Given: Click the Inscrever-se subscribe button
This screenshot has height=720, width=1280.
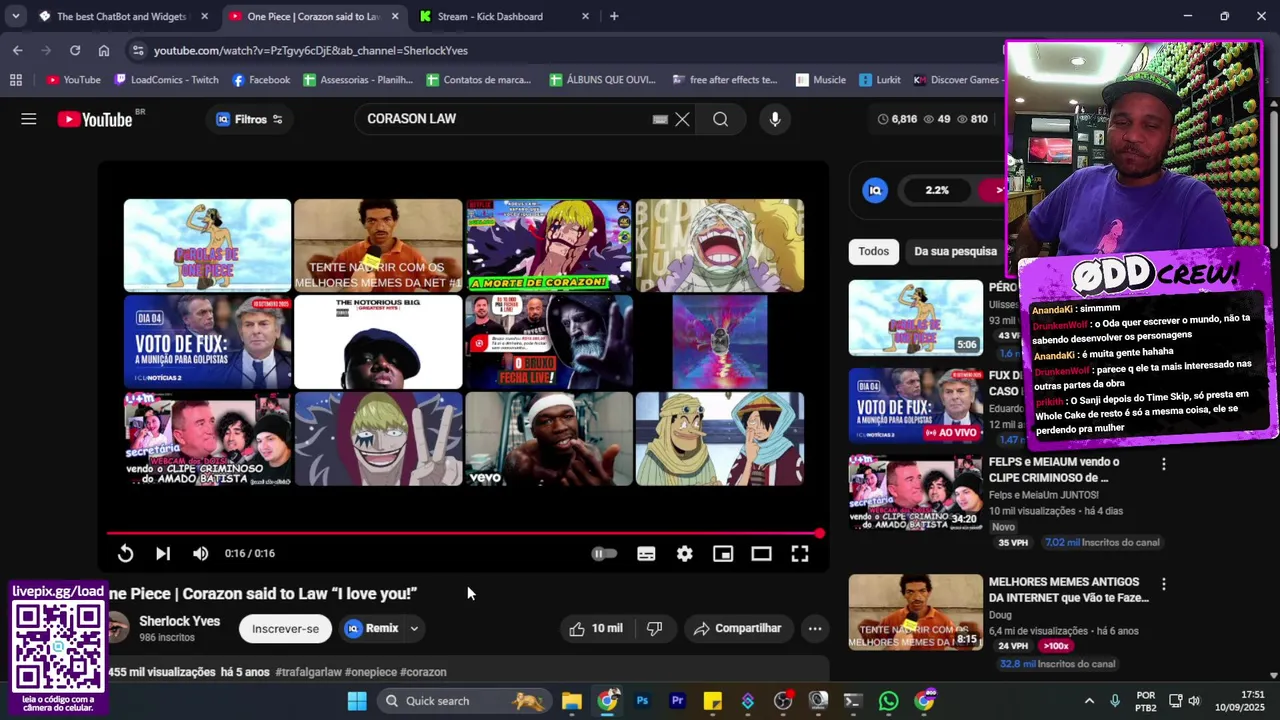Looking at the screenshot, I should point(285,628).
